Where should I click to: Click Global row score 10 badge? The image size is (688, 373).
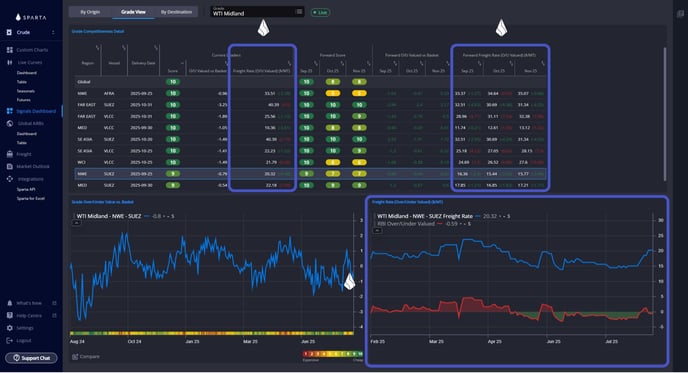(x=173, y=82)
